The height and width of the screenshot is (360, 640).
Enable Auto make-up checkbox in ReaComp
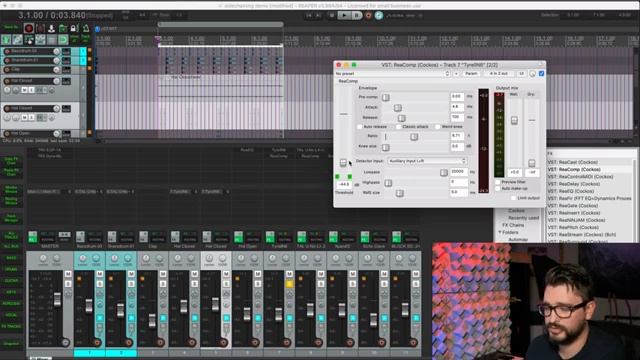[x=498, y=189]
